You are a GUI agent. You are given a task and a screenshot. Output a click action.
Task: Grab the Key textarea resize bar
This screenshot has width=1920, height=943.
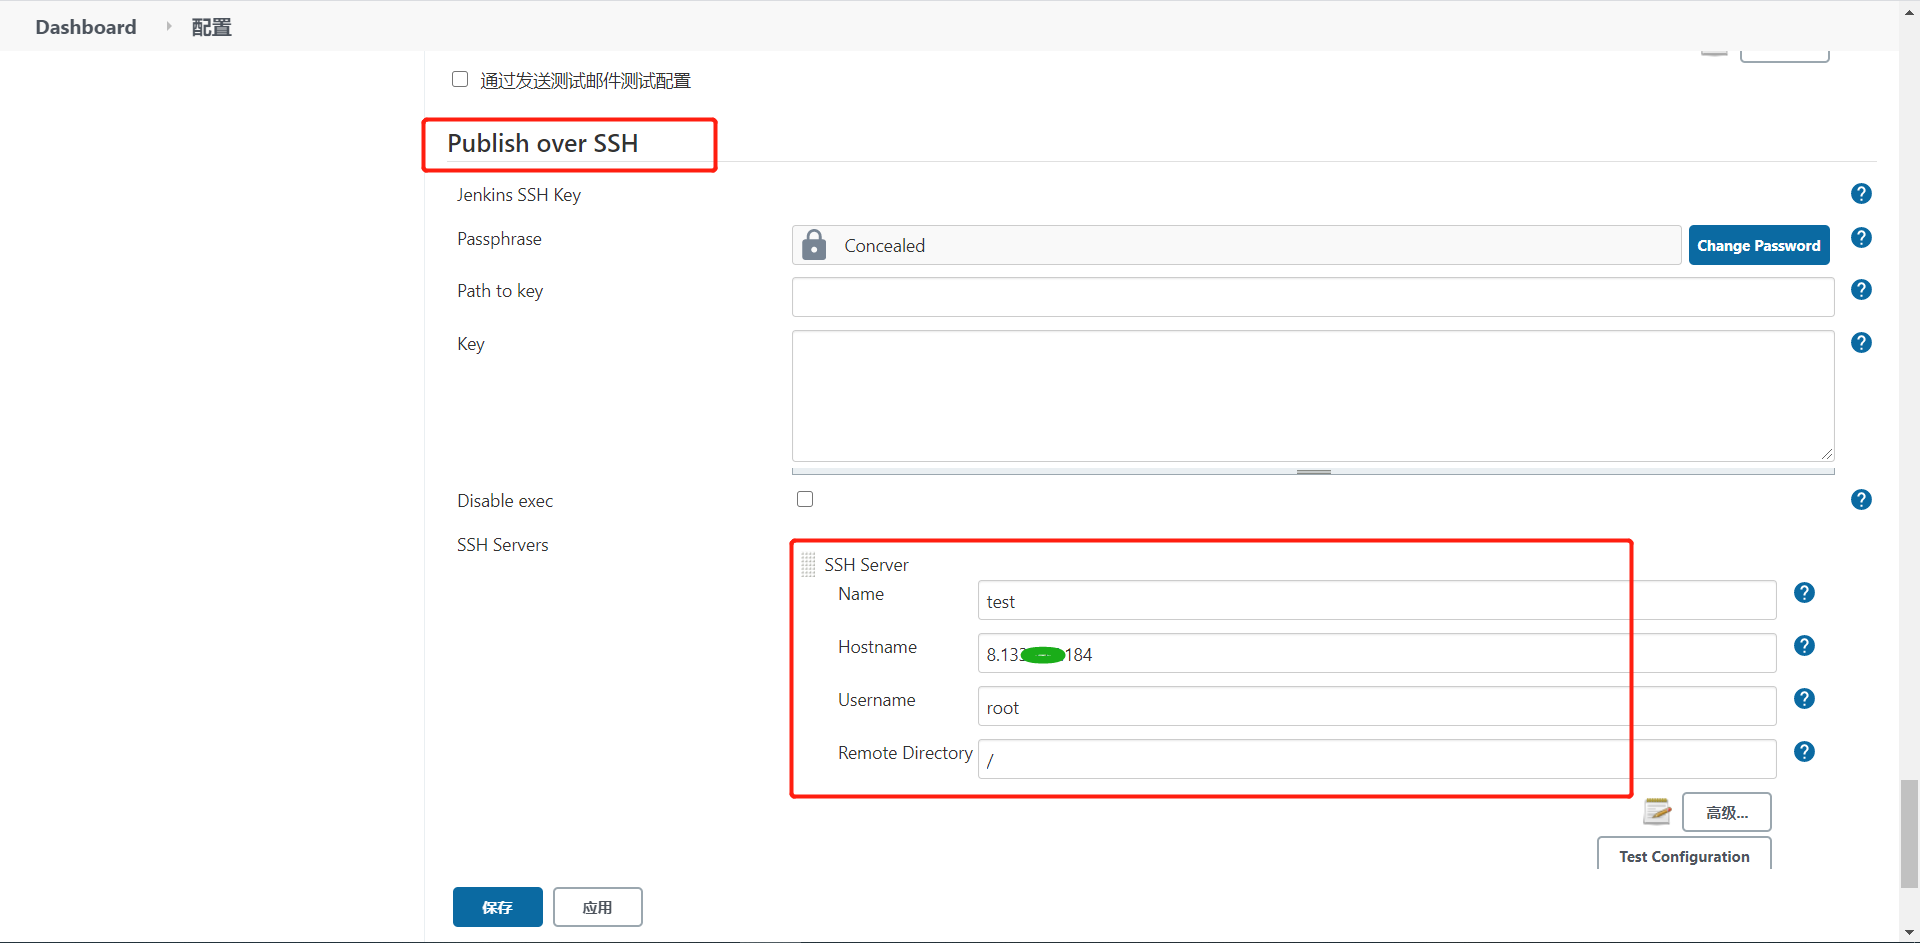point(1313,471)
